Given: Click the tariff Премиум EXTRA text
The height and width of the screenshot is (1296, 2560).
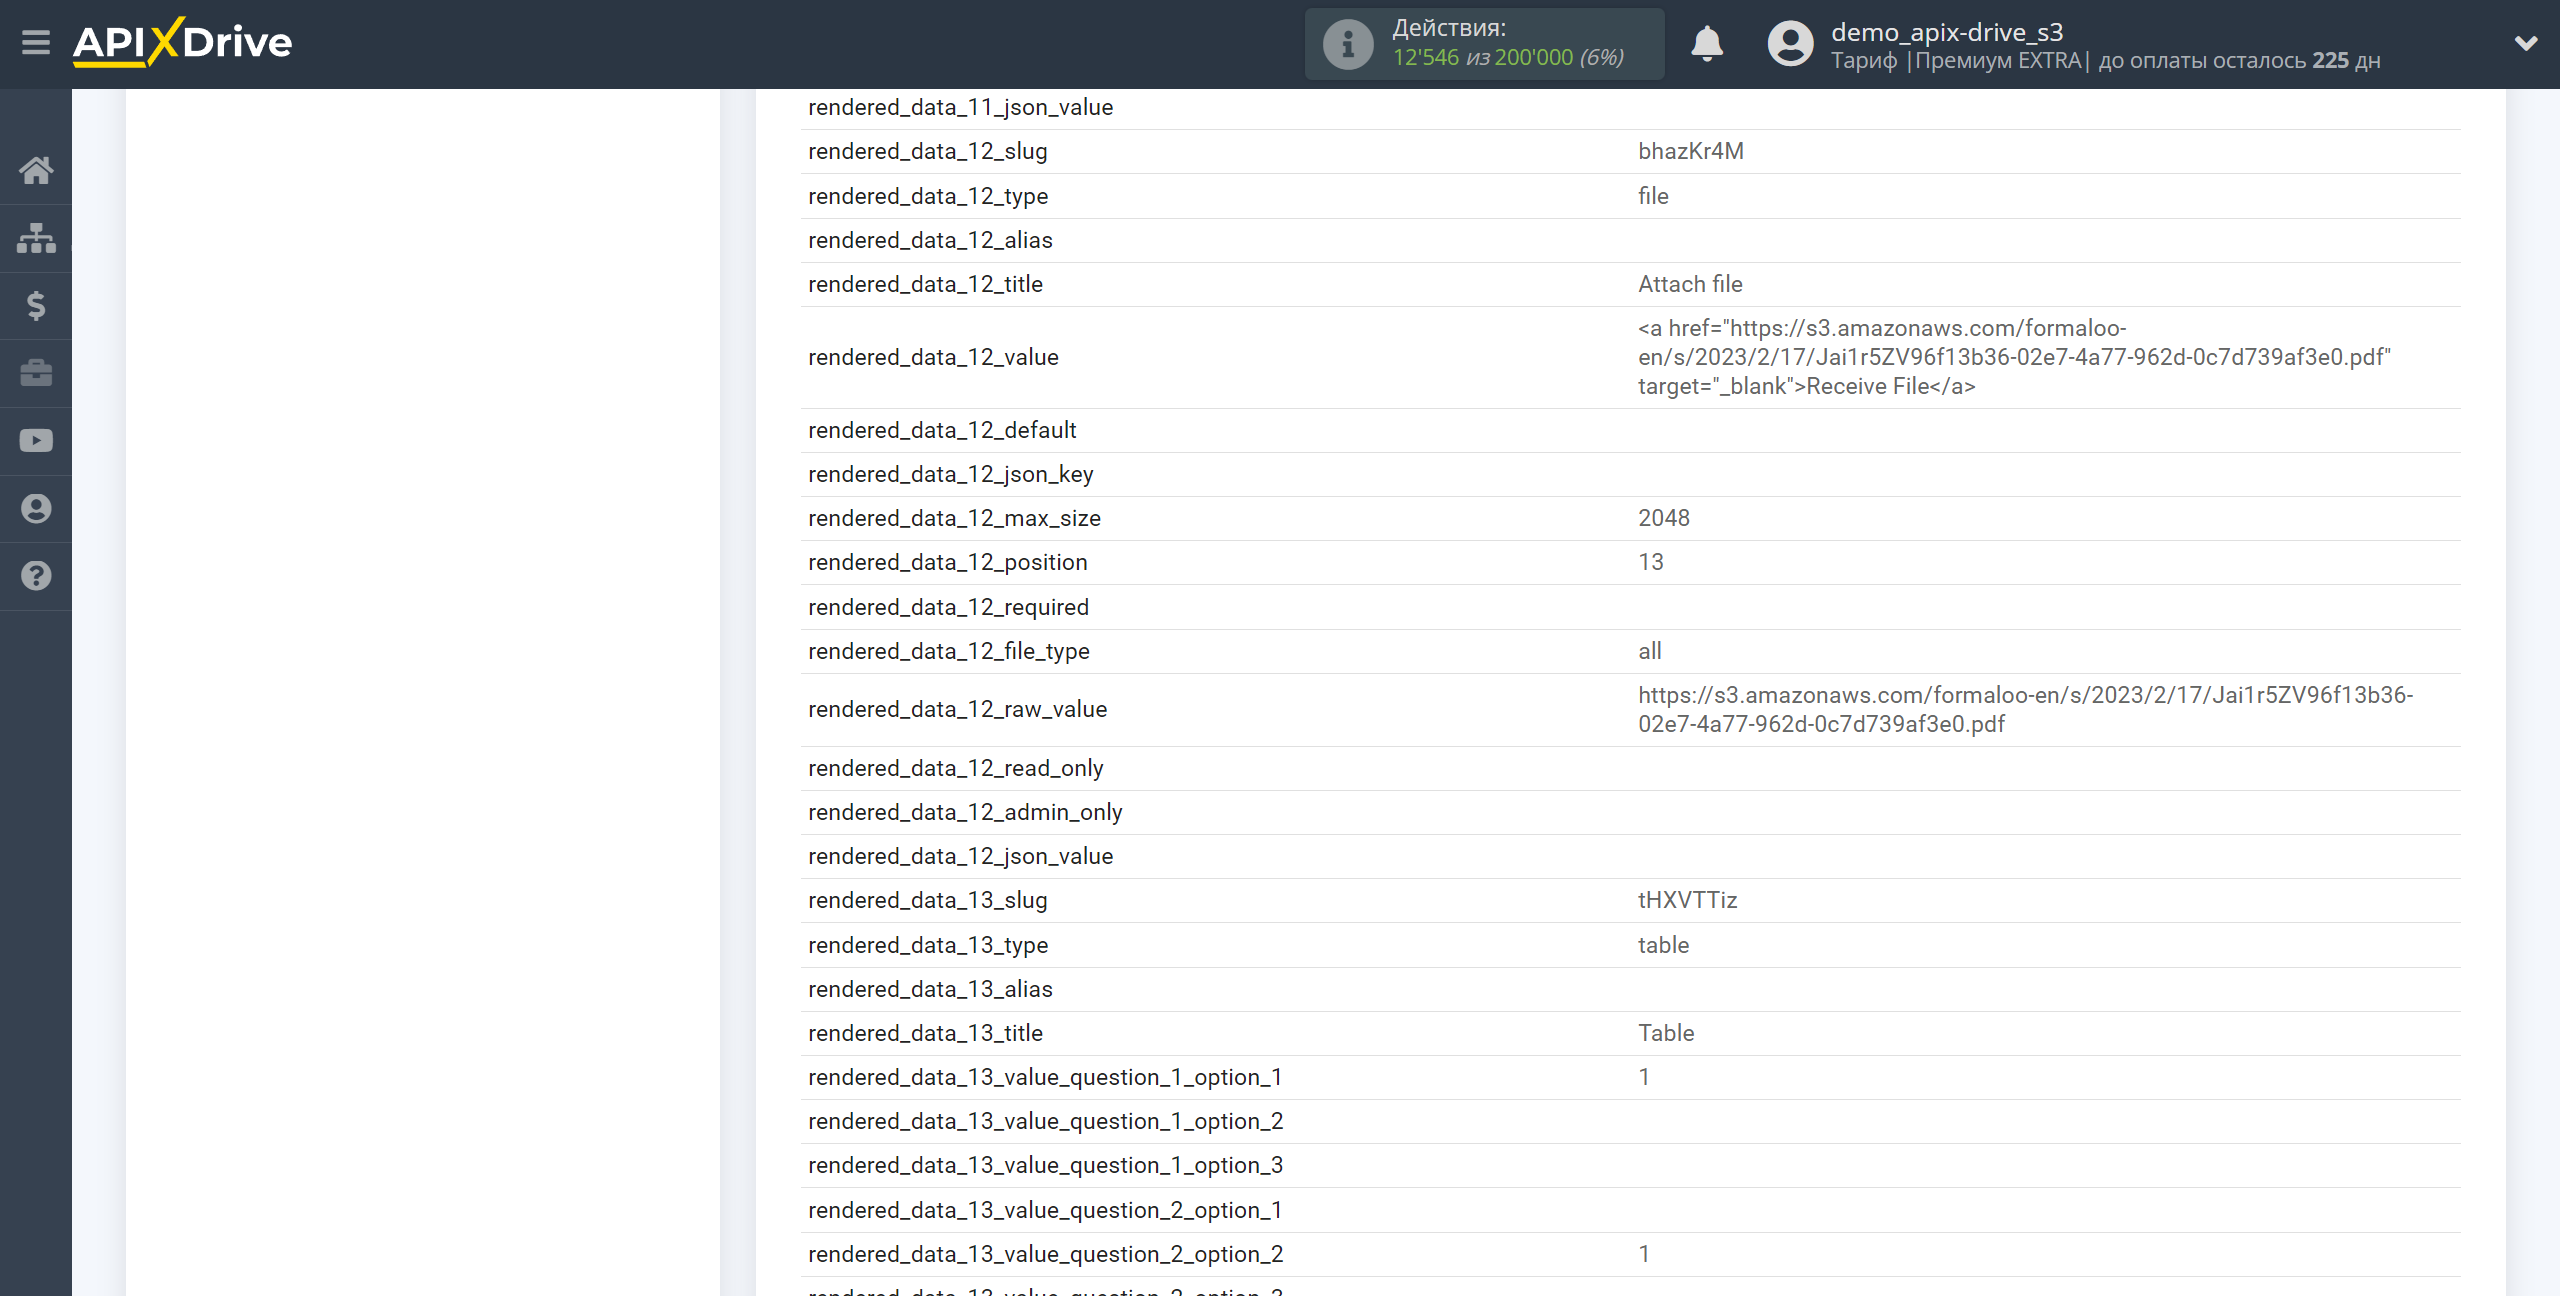Looking at the screenshot, I should coord(1999,60).
